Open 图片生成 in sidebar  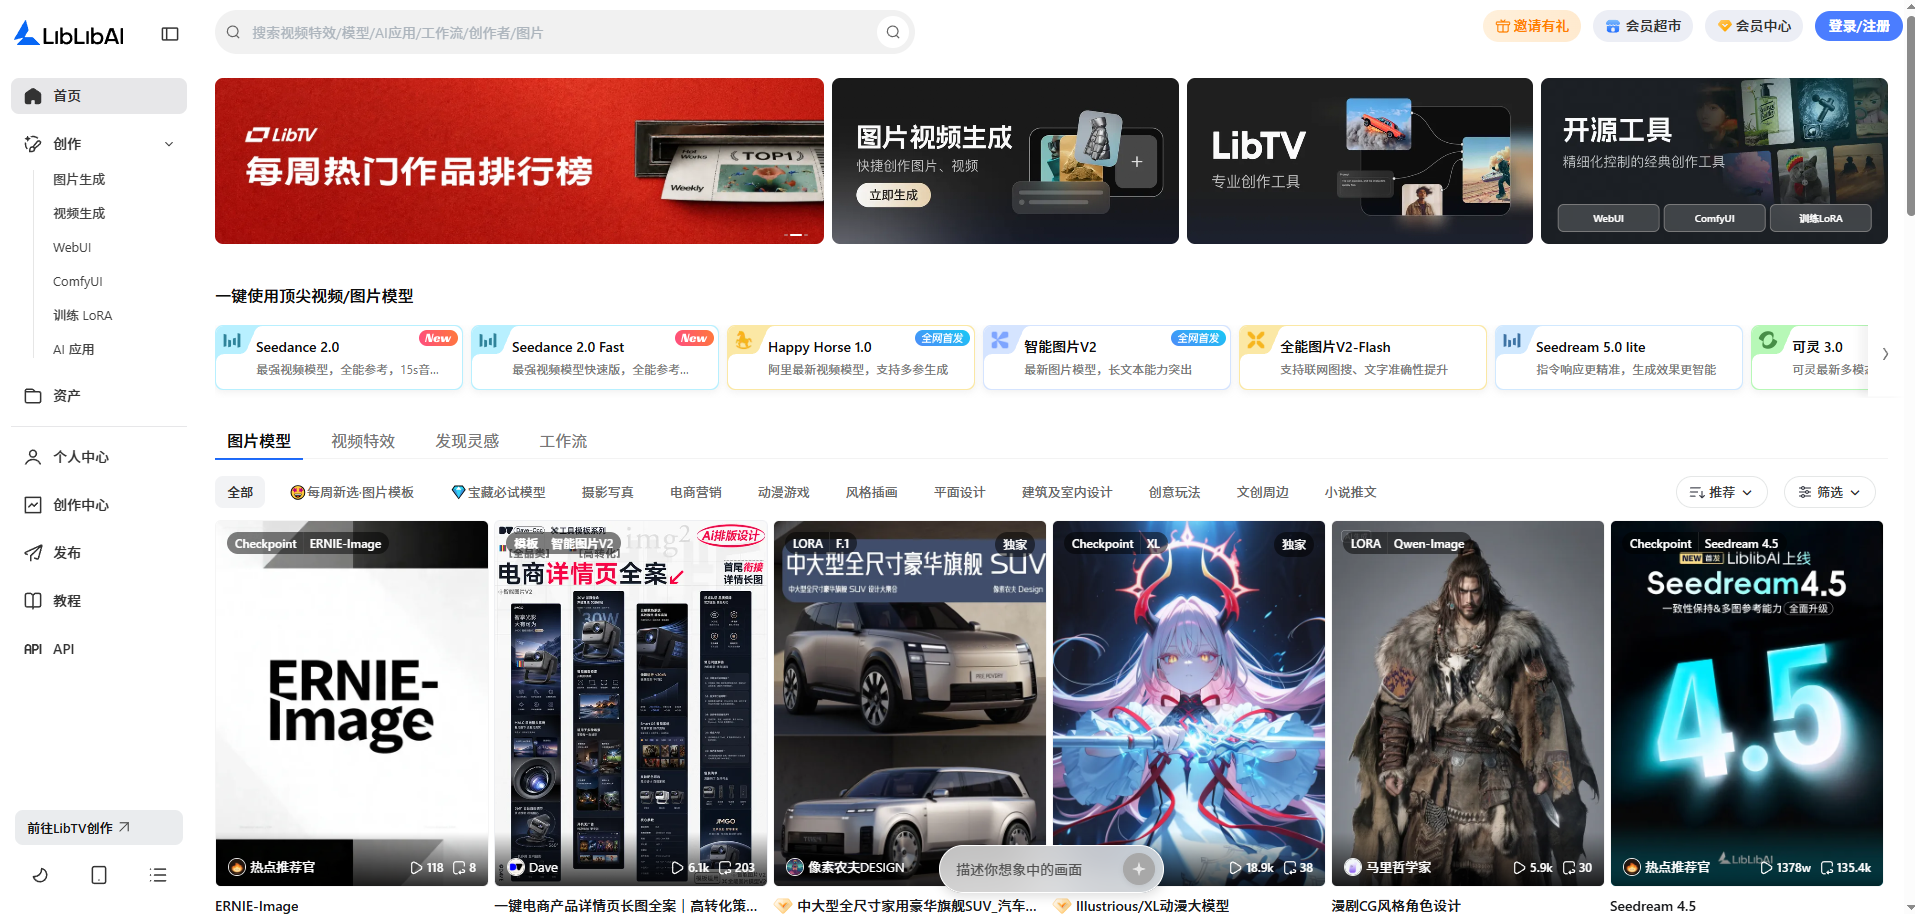(x=79, y=180)
